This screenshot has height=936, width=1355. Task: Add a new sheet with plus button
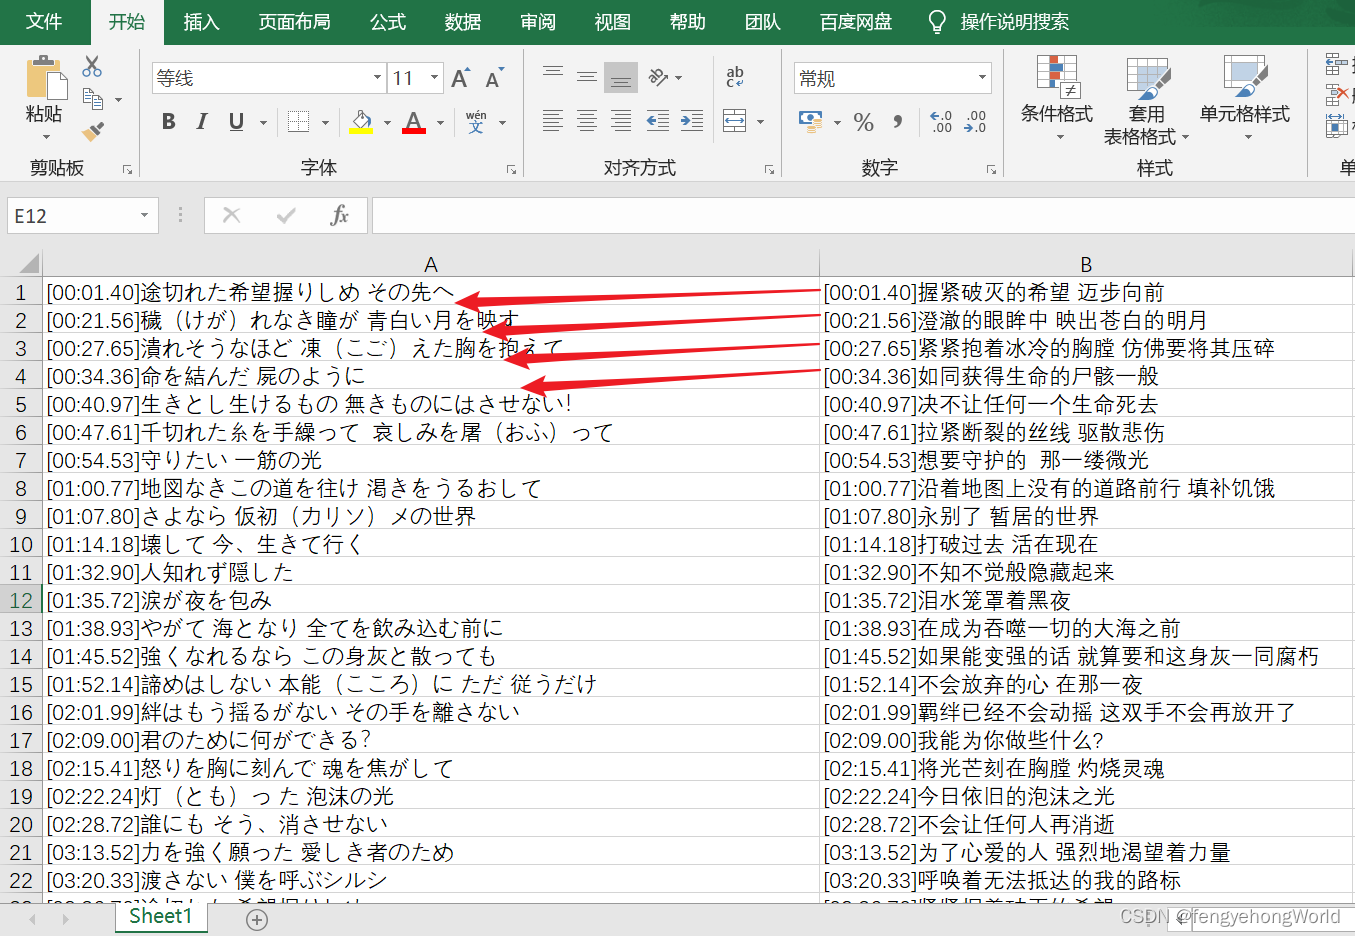point(257,920)
